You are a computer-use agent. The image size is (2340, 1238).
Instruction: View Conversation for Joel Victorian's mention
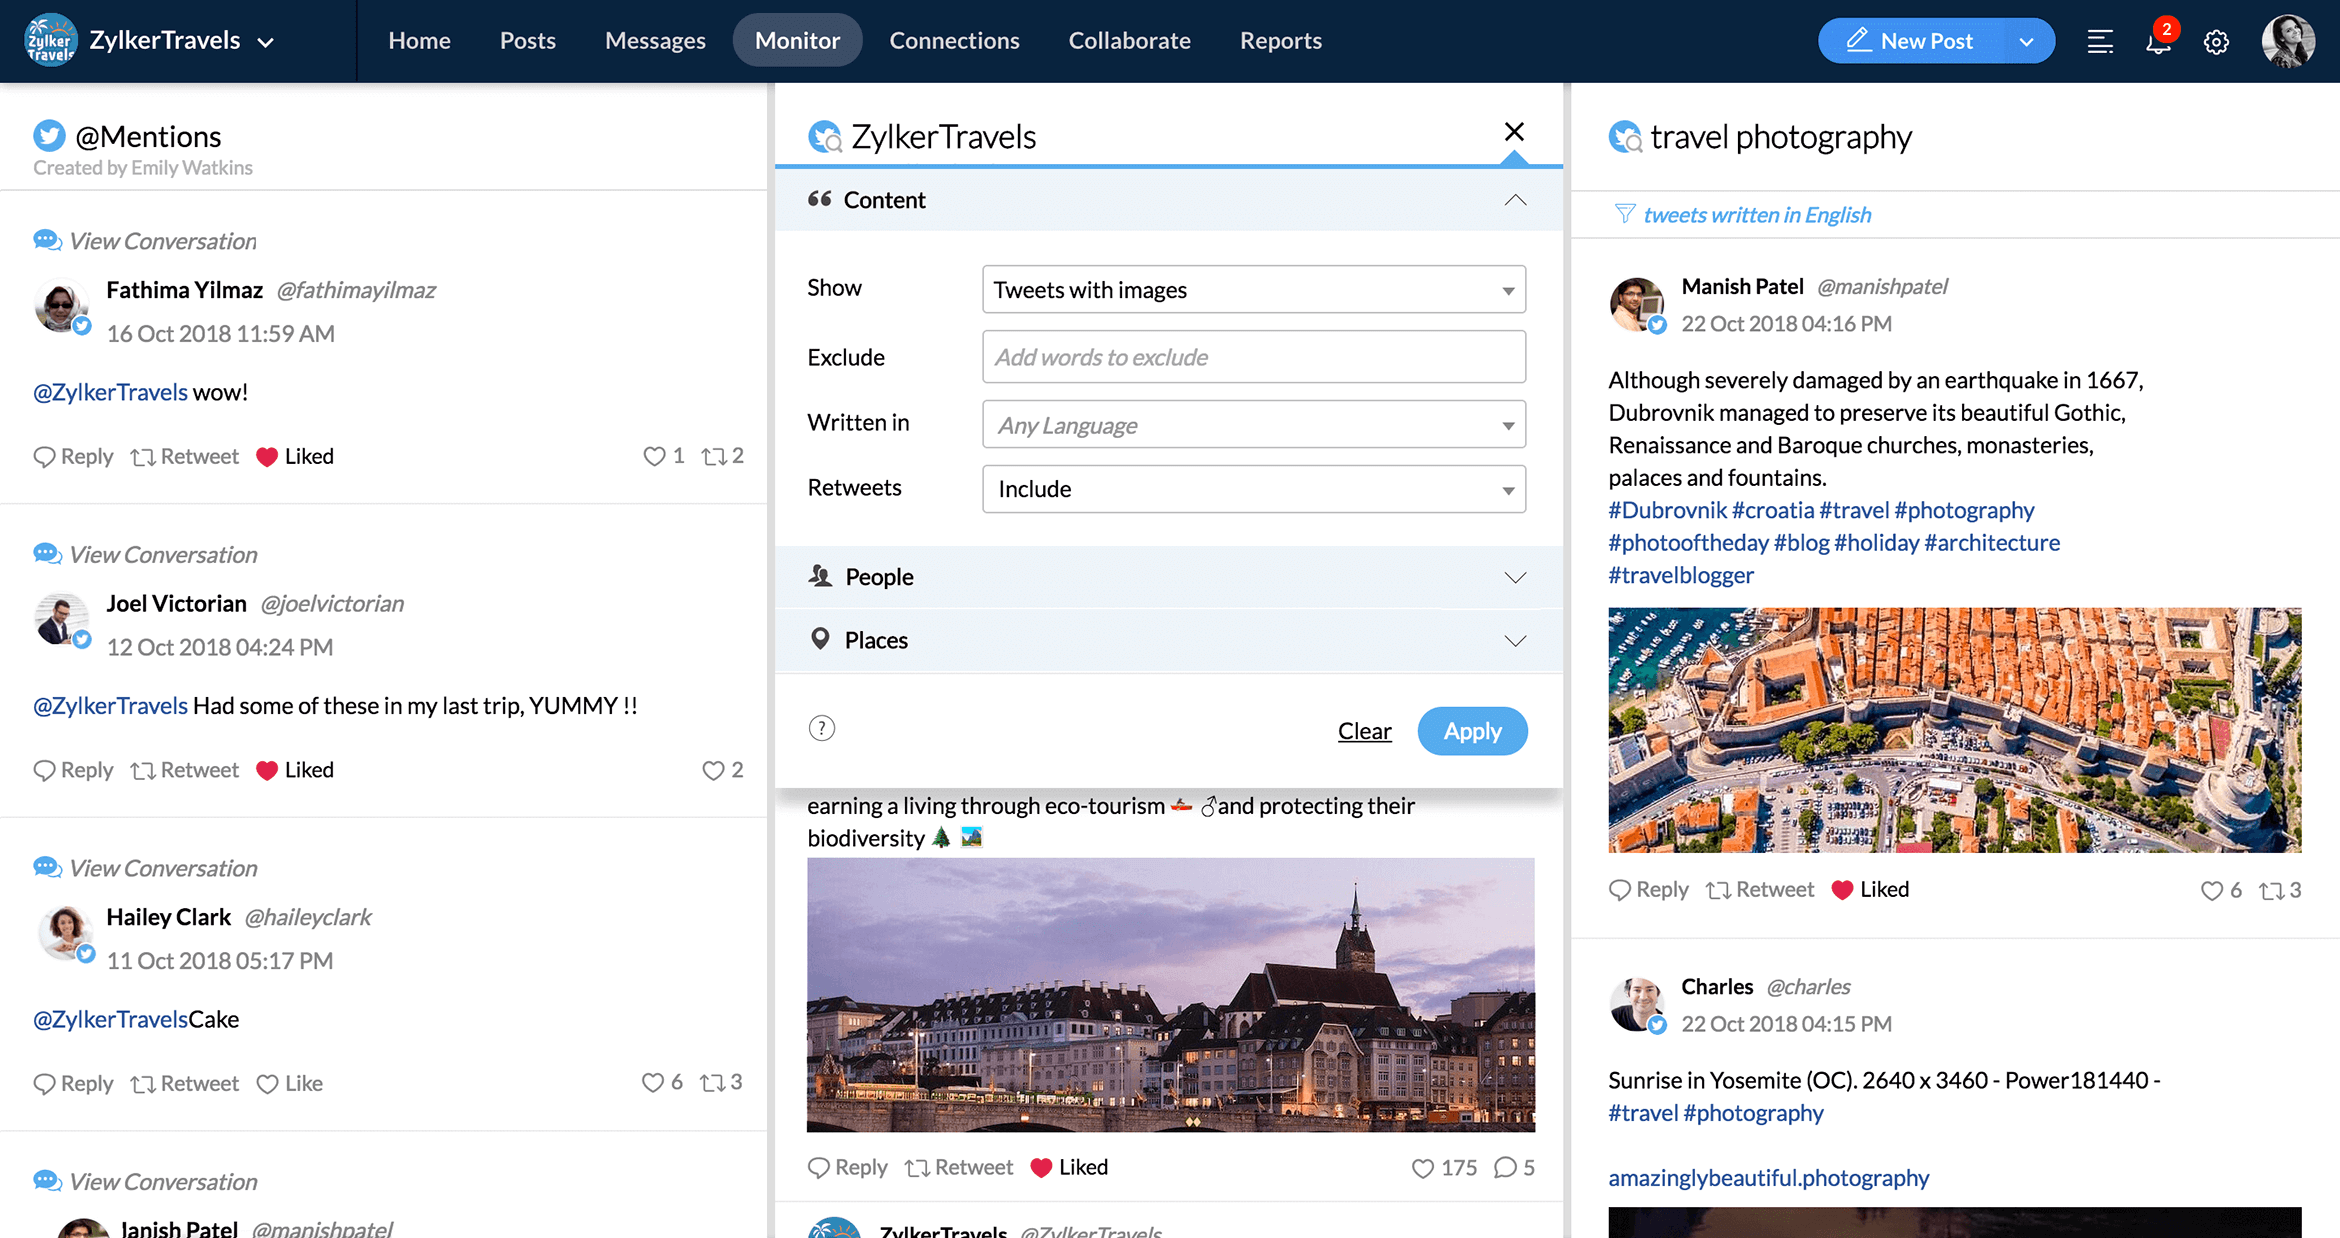tap(145, 554)
